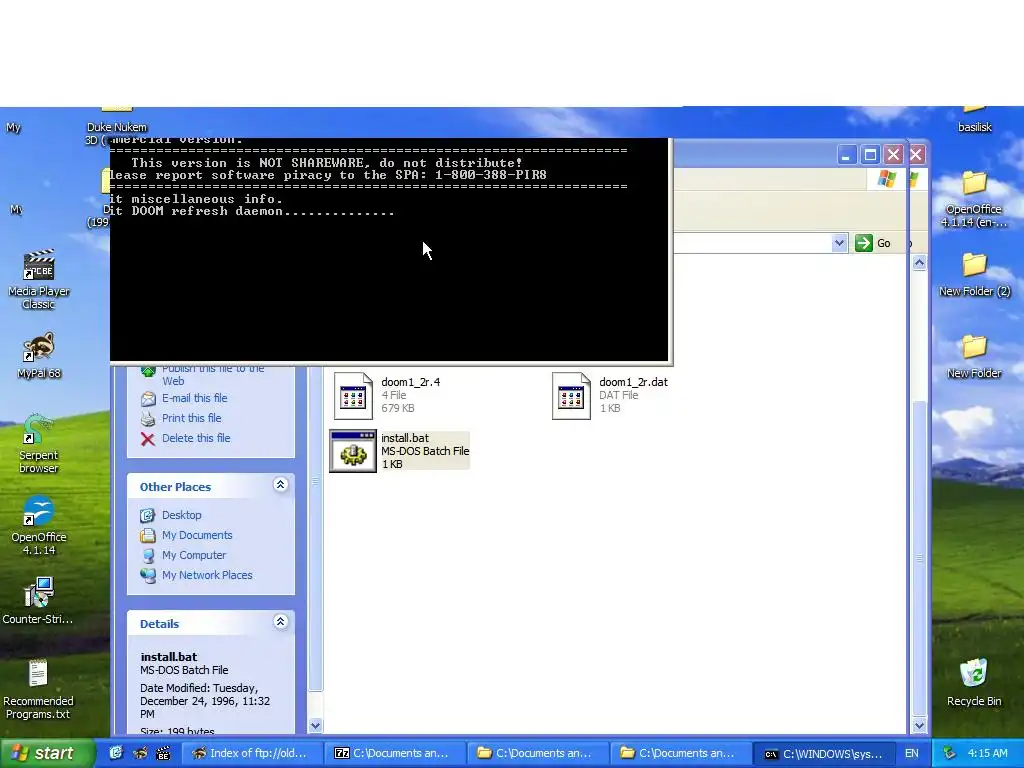Collapse the Details panel
The image size is (1024, 768).
tap(280, 622)
